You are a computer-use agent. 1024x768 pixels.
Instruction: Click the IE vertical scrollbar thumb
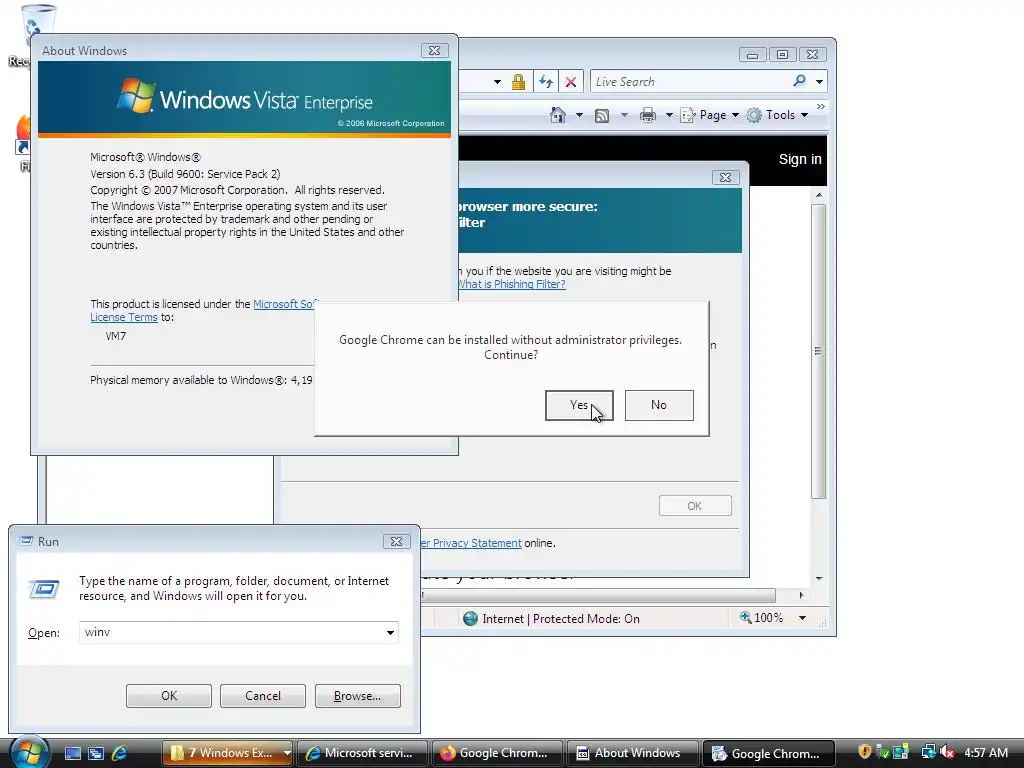click(818, 351)
